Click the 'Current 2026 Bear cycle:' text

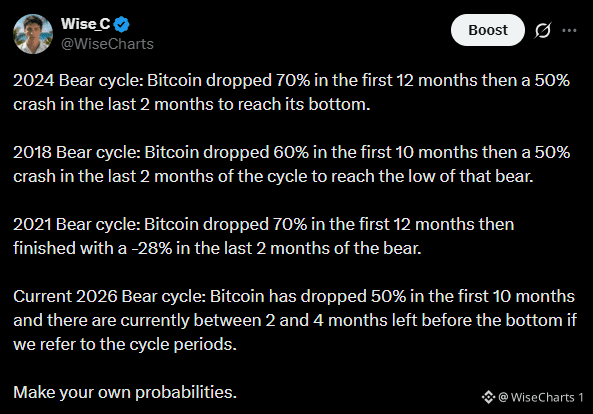pos(110,296)
